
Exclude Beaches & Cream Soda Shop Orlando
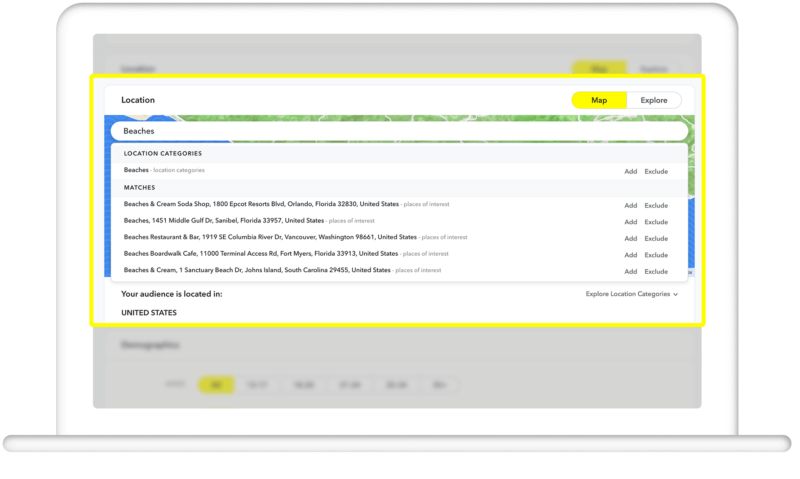tap(656, 205)
